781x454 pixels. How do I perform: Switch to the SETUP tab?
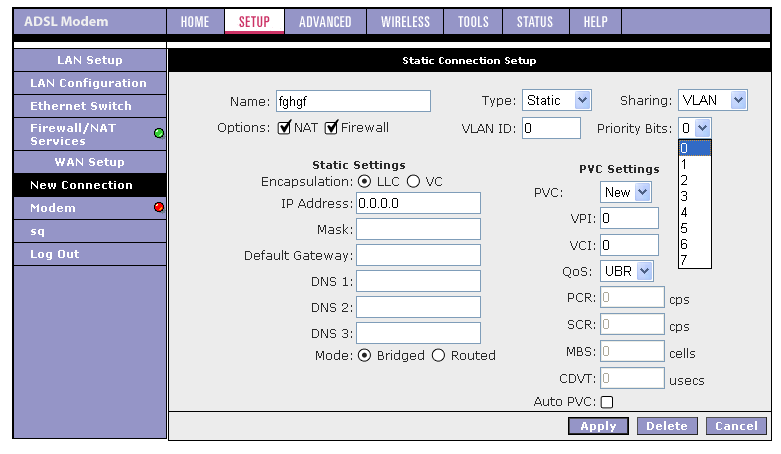pyautogui.click(x=254, y=21)
